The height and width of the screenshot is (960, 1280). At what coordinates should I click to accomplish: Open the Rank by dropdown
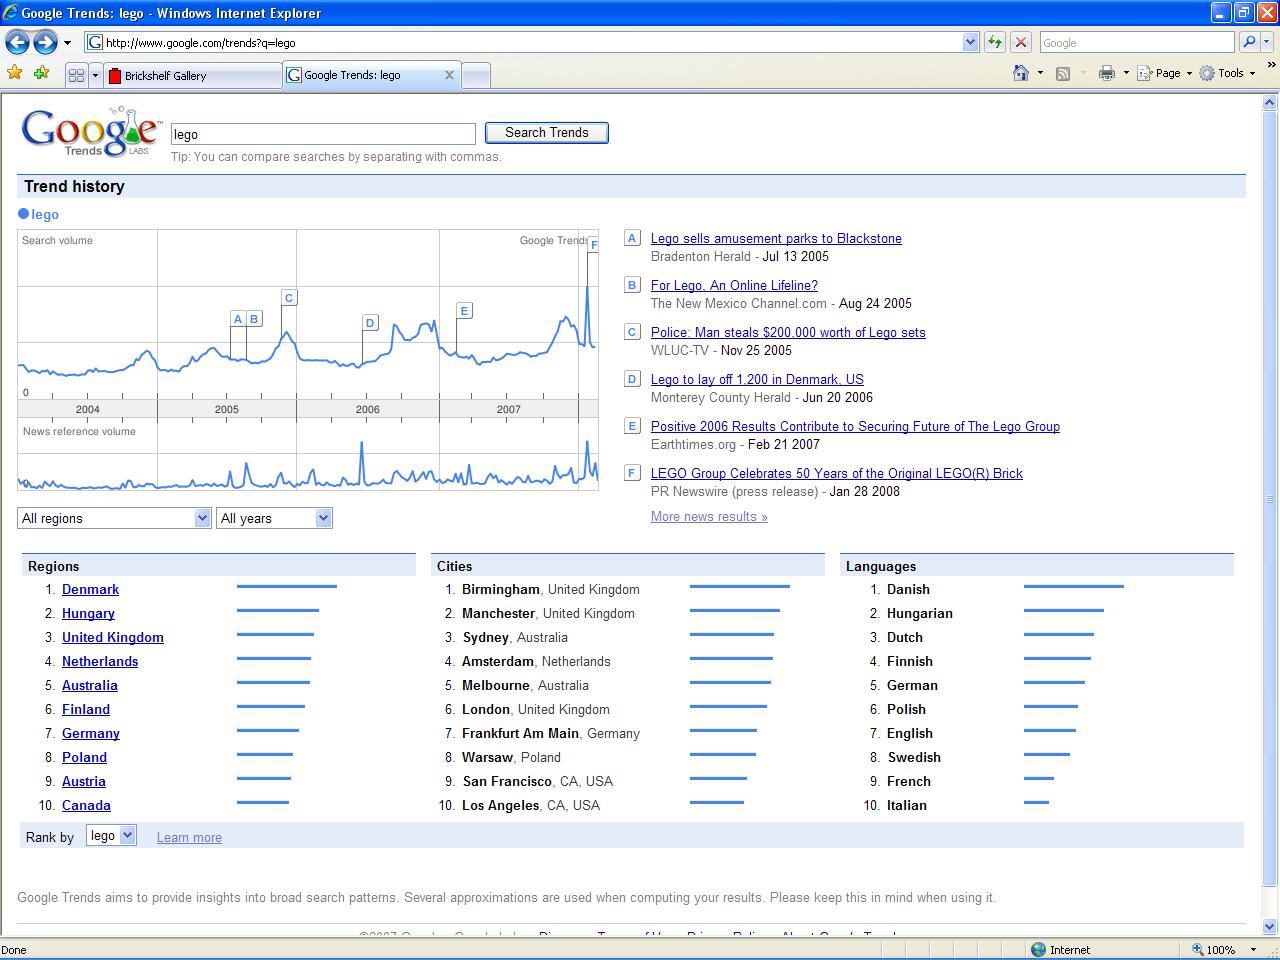click(126, 835)
